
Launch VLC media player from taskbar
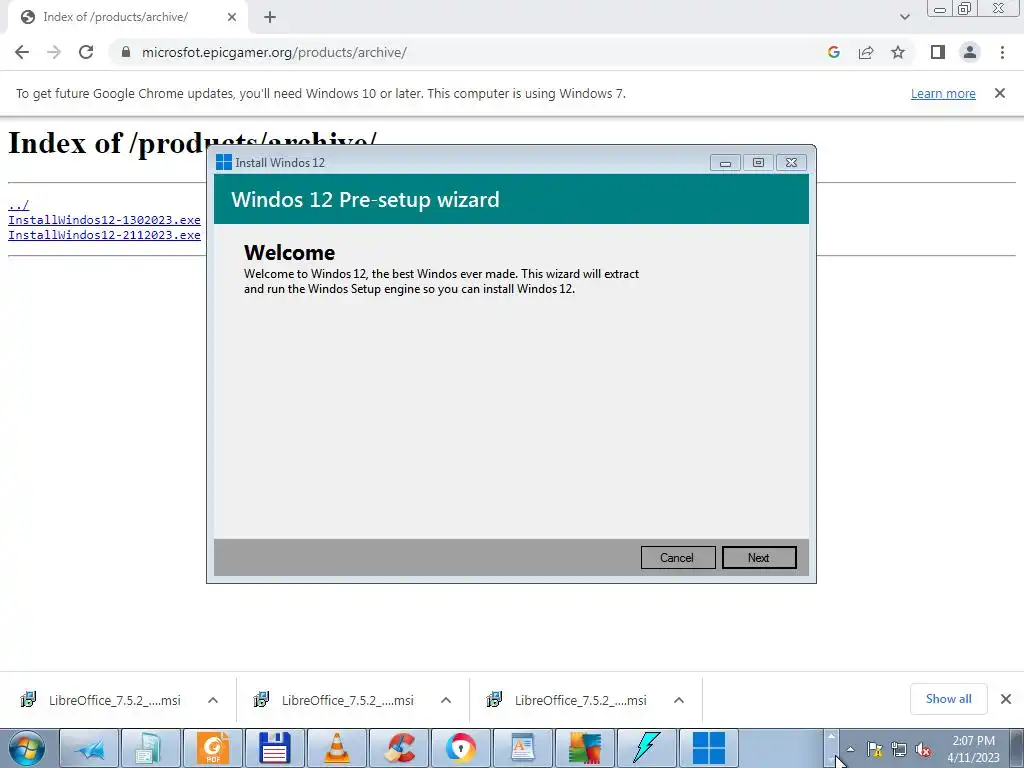click(337, 748)
